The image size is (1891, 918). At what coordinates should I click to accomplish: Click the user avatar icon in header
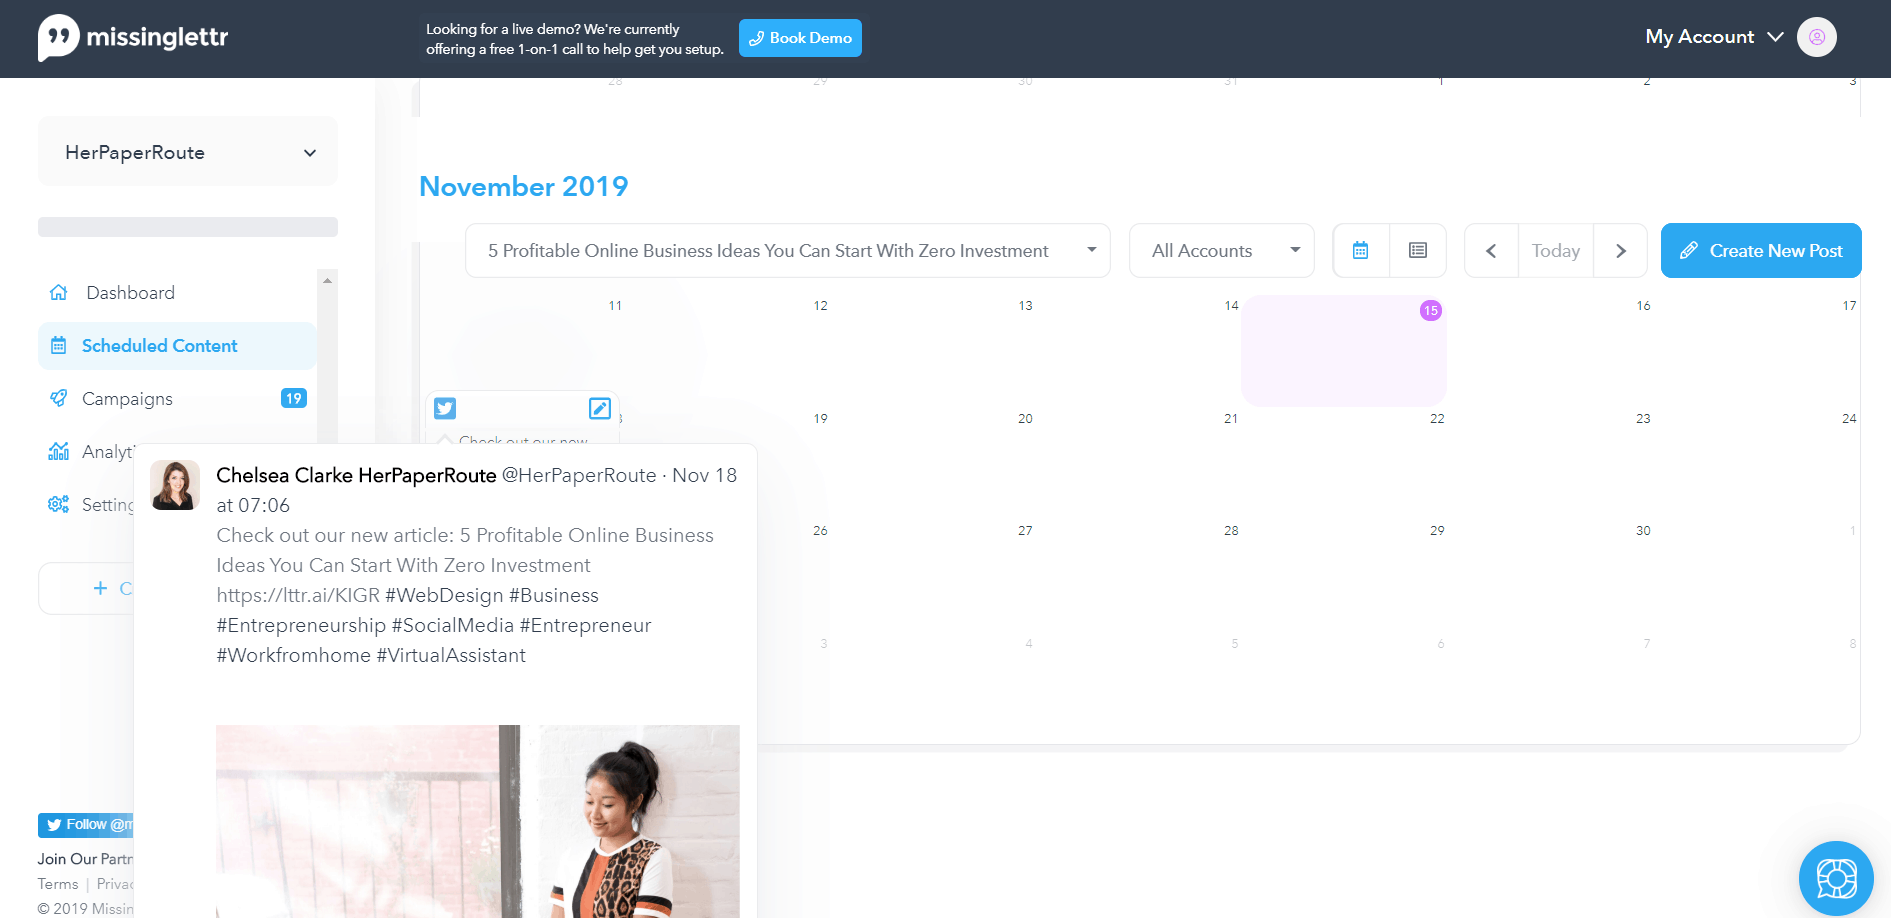pos(1817,37)
